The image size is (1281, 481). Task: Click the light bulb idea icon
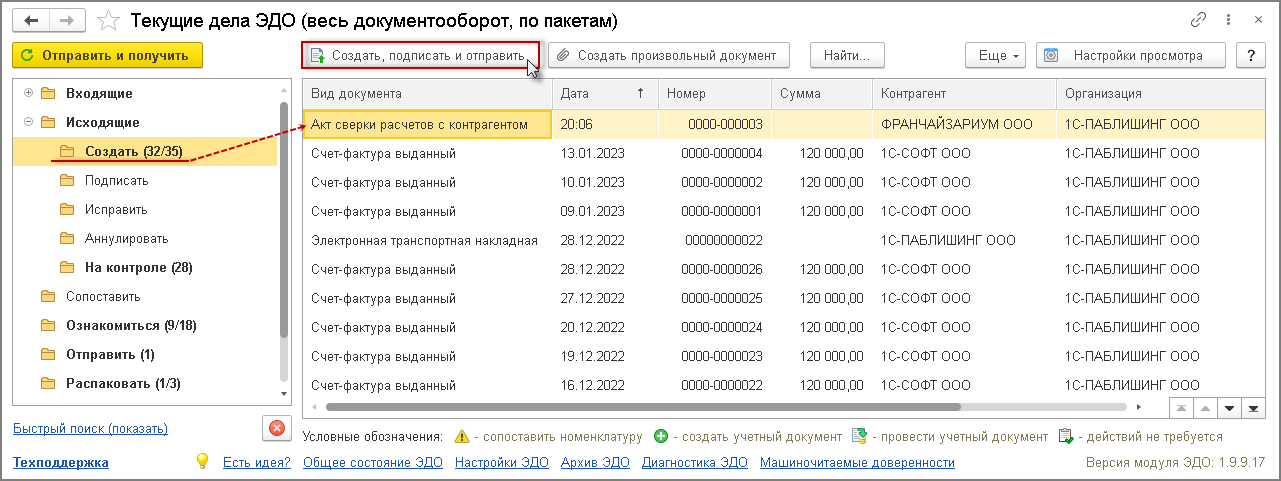coord(202,461)
